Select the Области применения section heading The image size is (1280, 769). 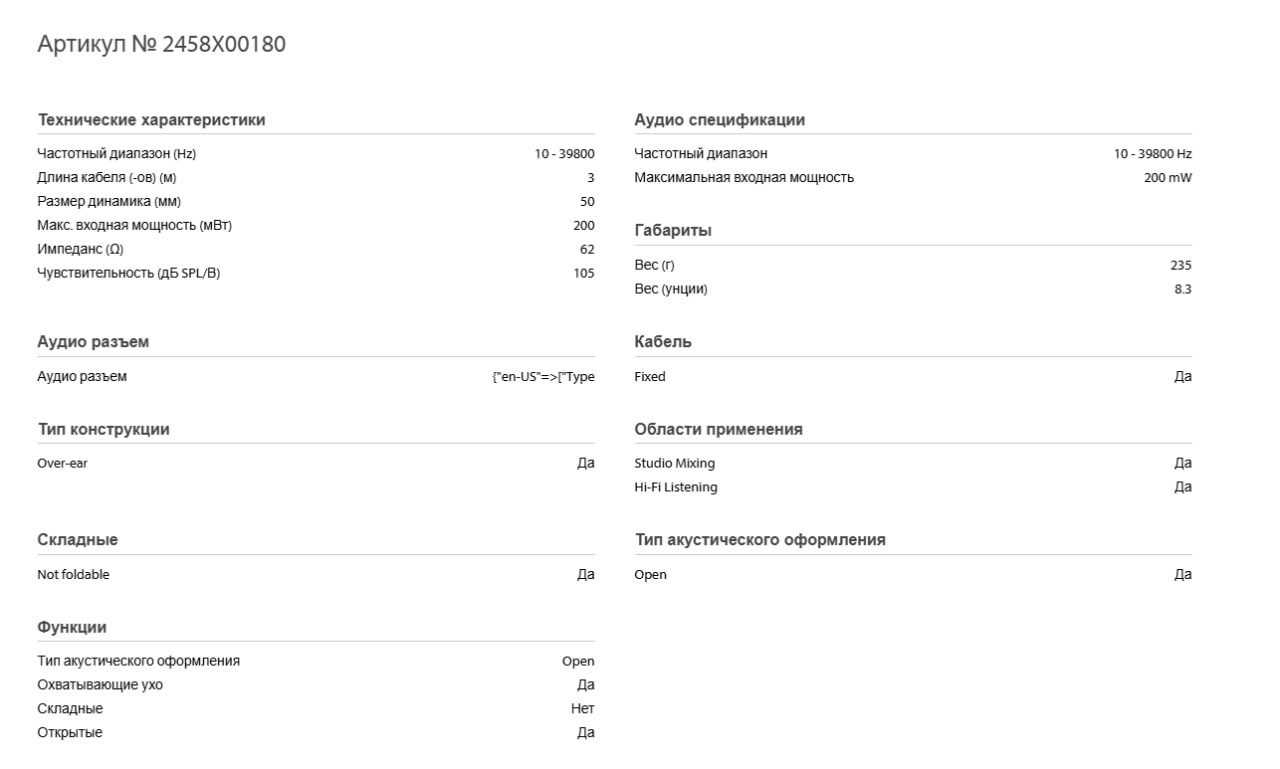(718, 429)
